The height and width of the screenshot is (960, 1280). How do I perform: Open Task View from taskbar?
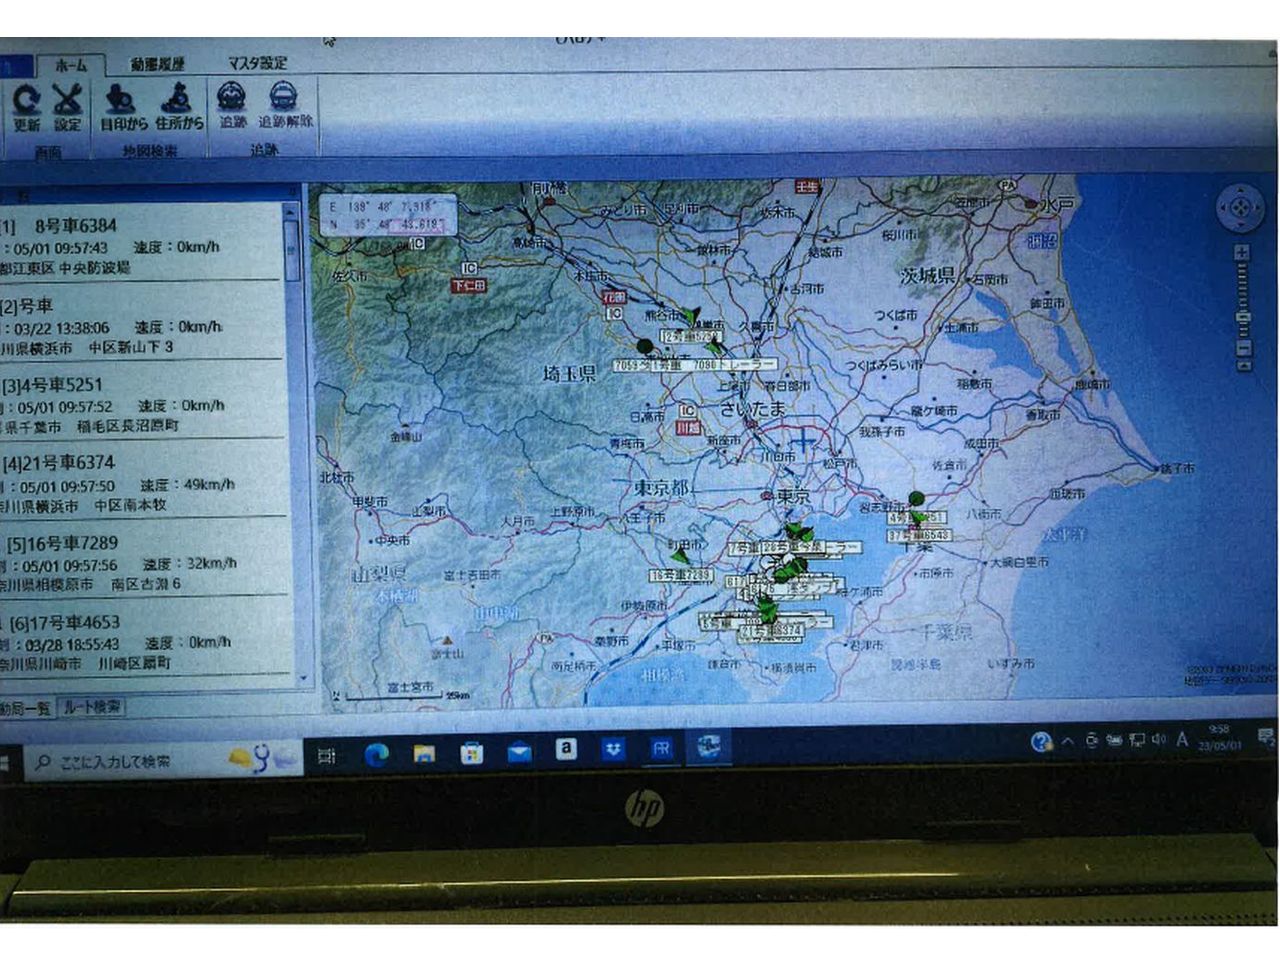tap(326, 756)
